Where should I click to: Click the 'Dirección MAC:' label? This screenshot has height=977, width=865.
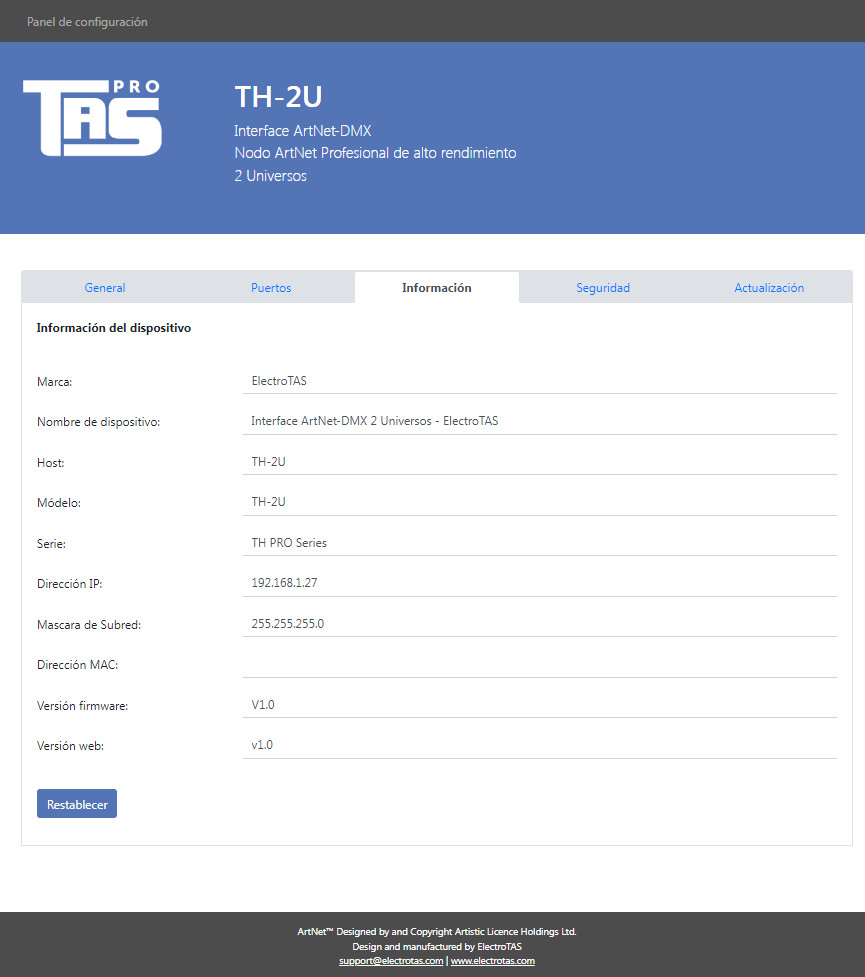(77, 665)
